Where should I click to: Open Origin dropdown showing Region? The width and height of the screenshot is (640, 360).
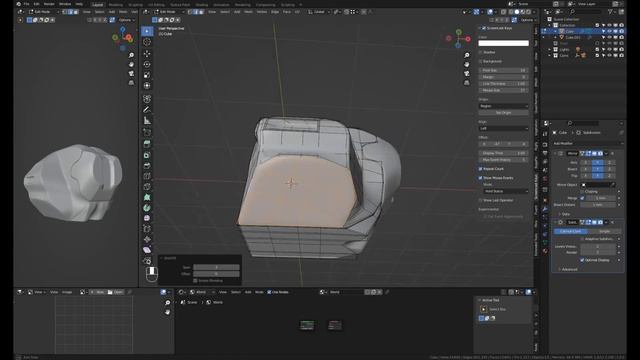click(503, 106)
